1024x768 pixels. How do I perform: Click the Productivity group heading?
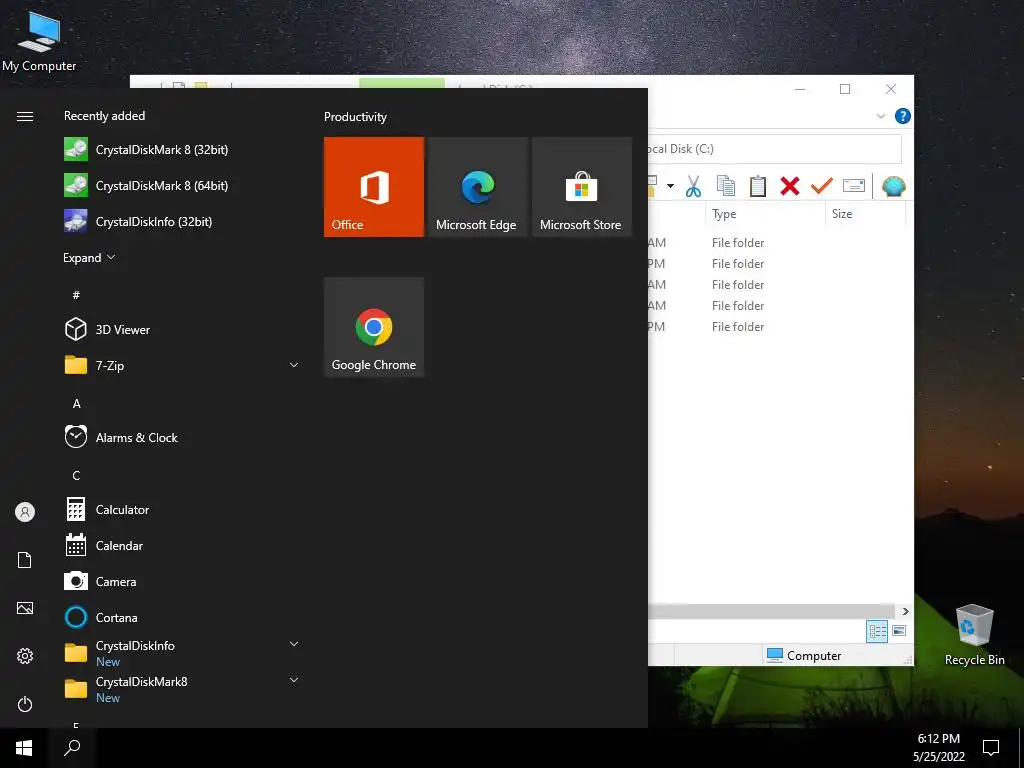(355, 117)
